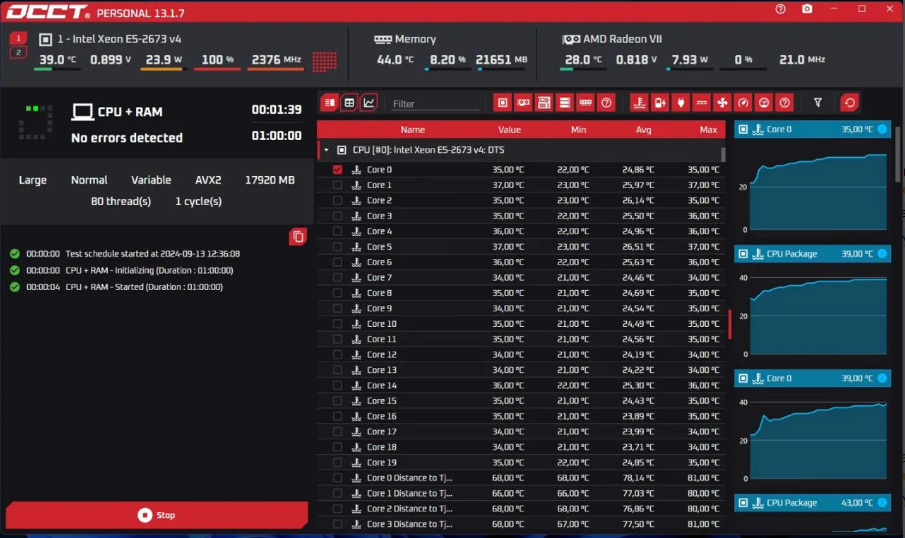905x538 pixels.
Task: Toggle motherboard sensors filter icon
Action: (x=544, y=103)
